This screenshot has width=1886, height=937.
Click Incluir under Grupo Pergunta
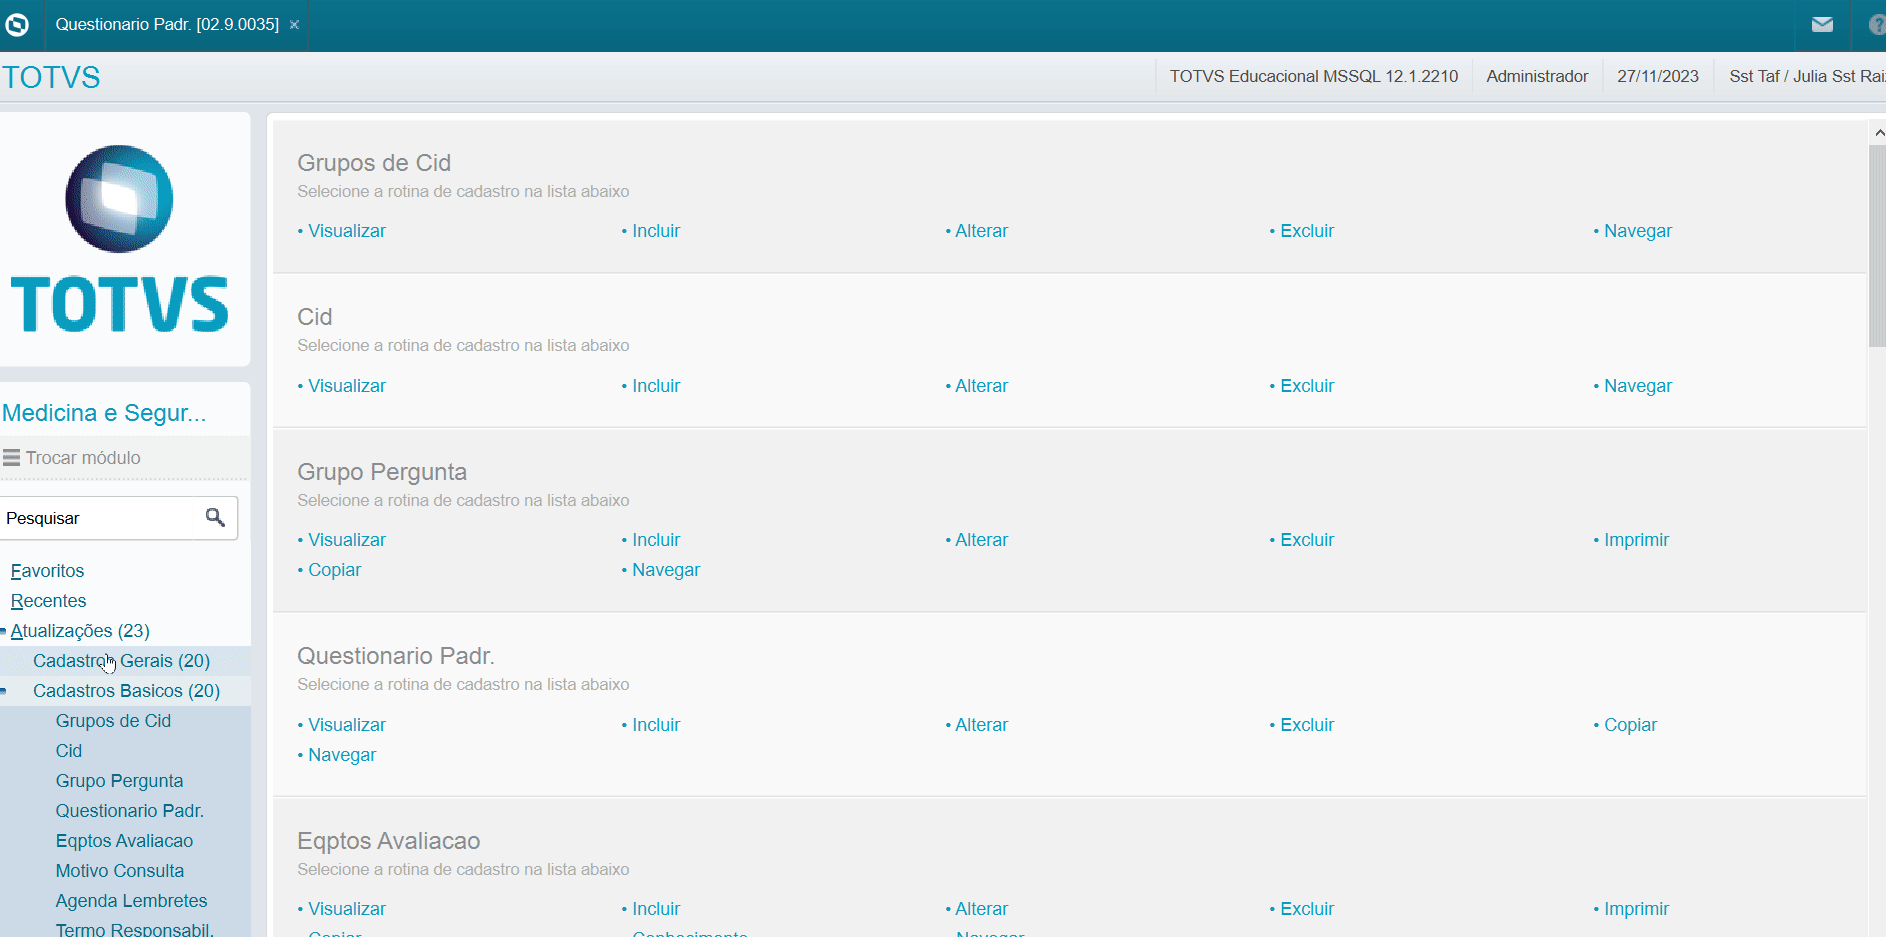coord(656,540)
